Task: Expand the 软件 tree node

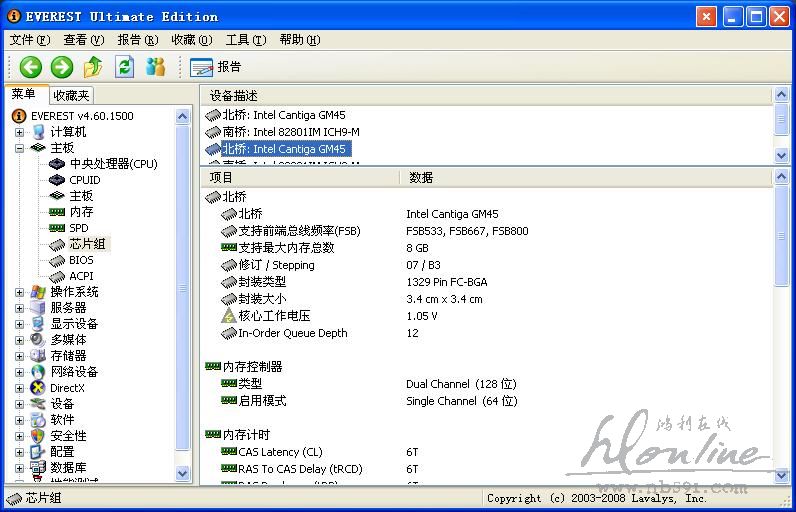Action: pyautogui.click(x=19, y=420)
